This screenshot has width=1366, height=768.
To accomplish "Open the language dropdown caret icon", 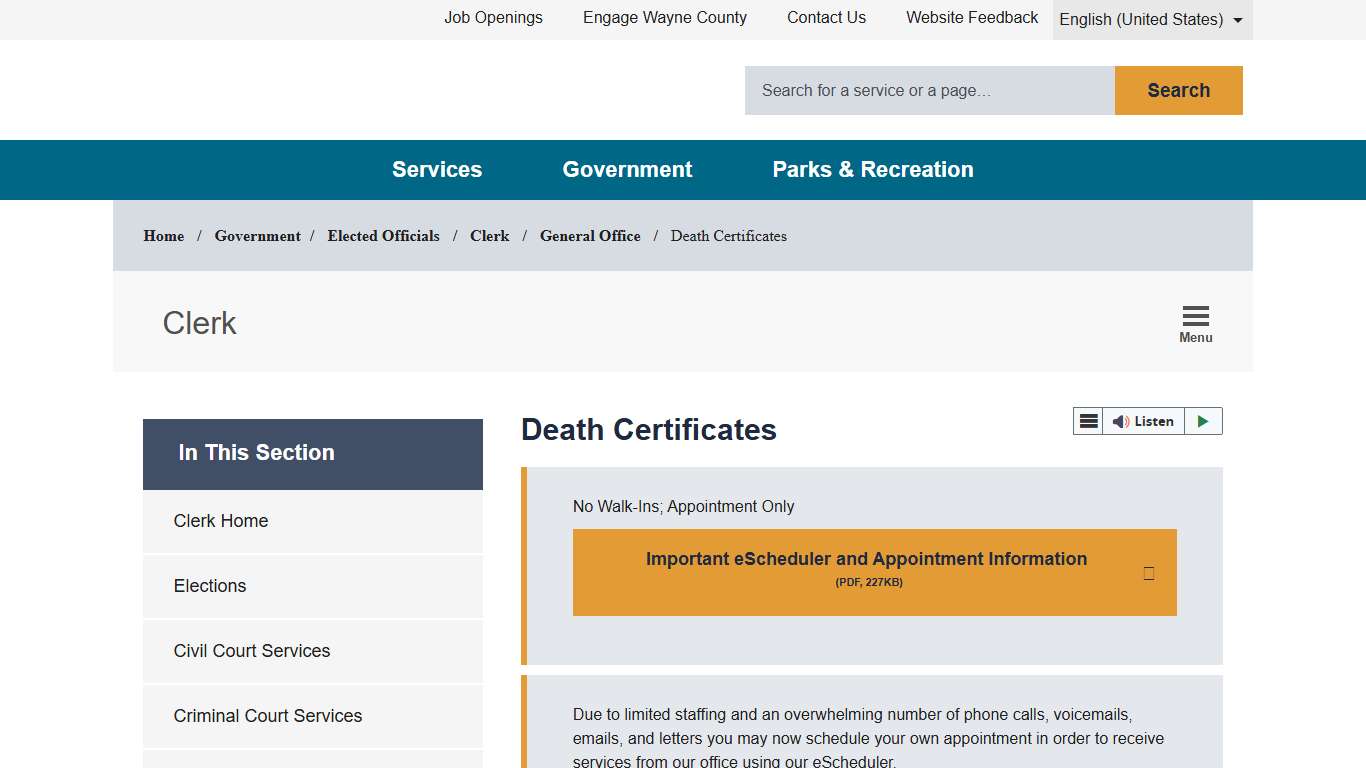I will [1237, 19].
